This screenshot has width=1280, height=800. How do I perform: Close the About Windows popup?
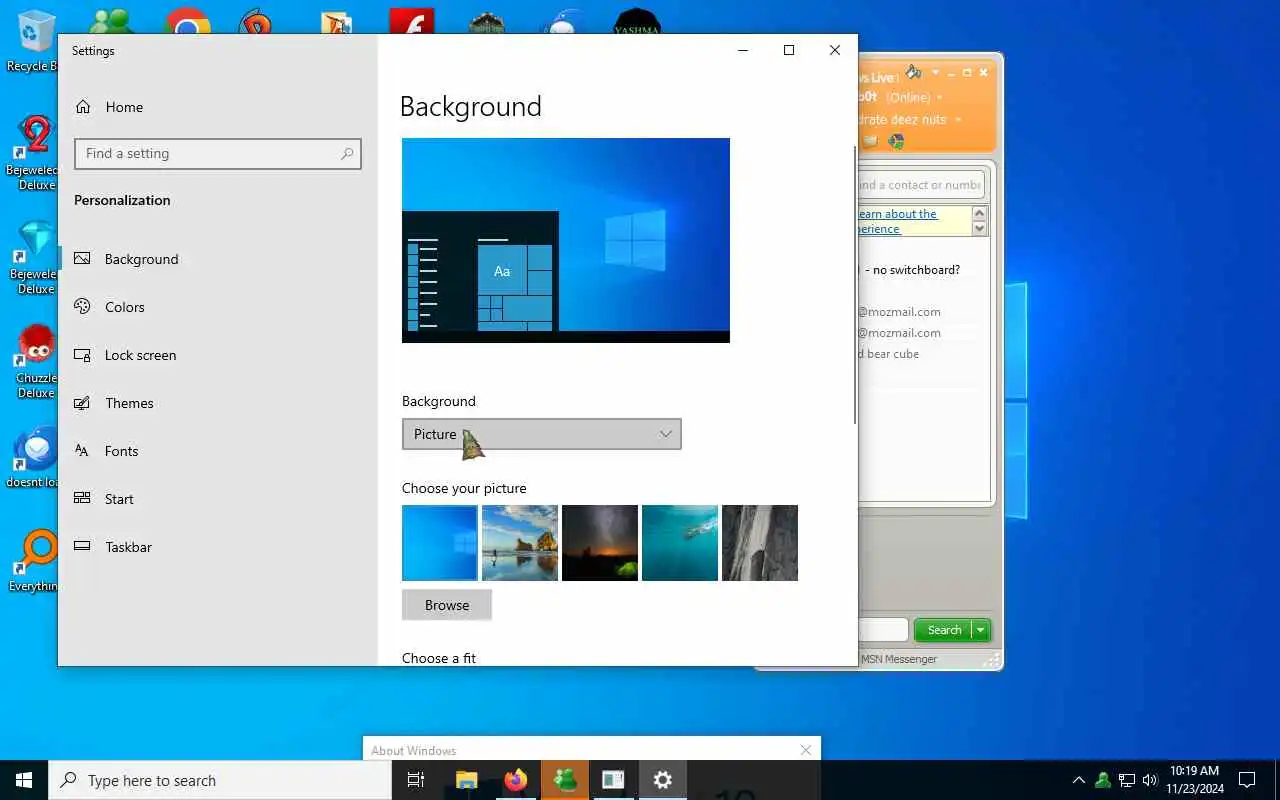806,750
